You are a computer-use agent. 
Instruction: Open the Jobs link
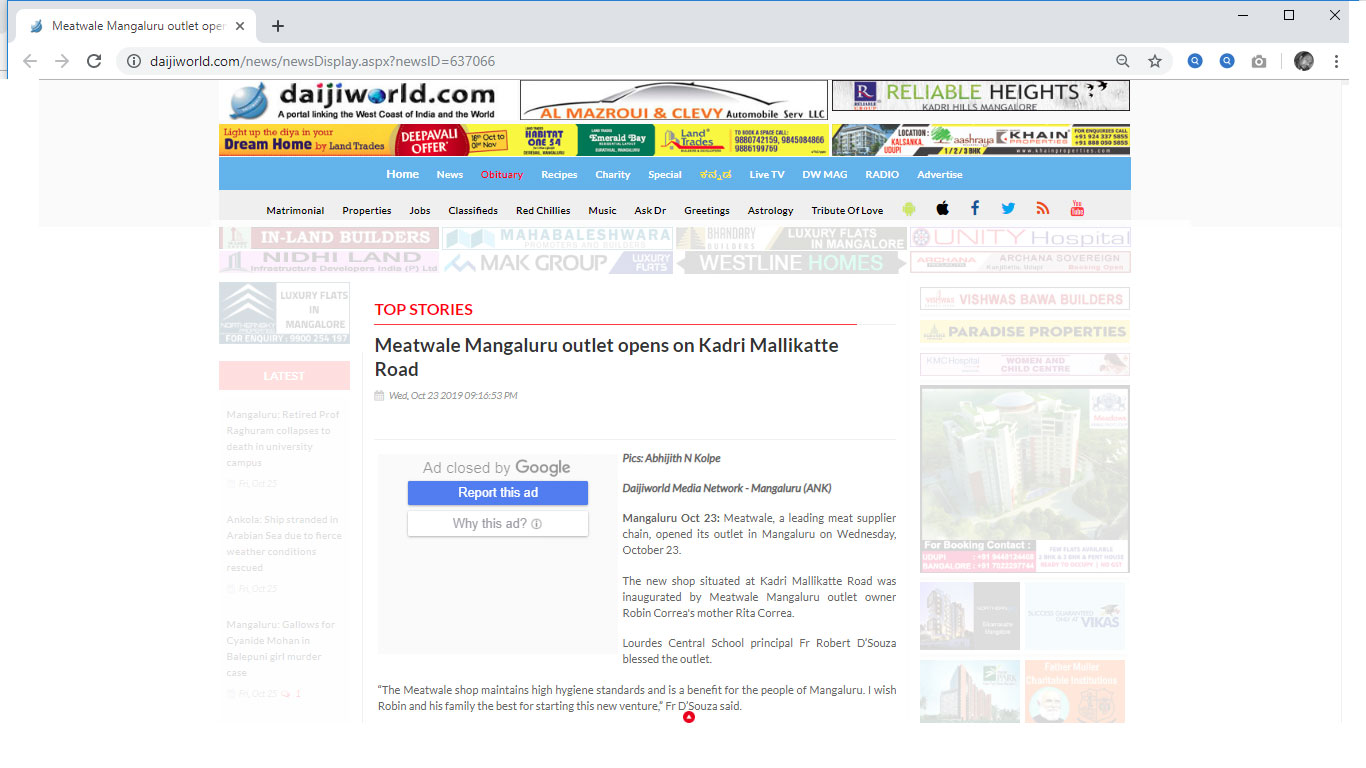[x=420, y=210]
